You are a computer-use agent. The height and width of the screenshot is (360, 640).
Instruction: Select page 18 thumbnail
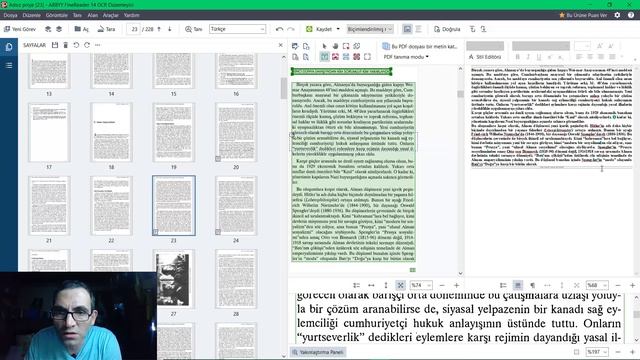pyautogui.click(x=111, y=132)
